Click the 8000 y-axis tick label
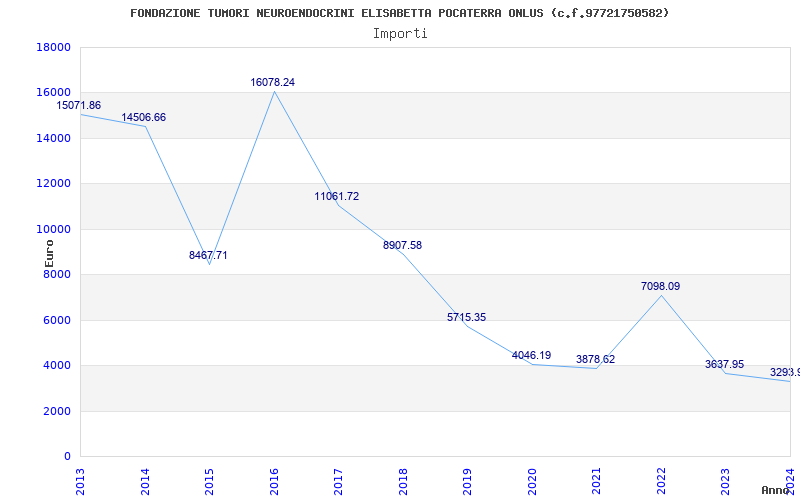The image size is (800, 500). click(x=57, y=274)
